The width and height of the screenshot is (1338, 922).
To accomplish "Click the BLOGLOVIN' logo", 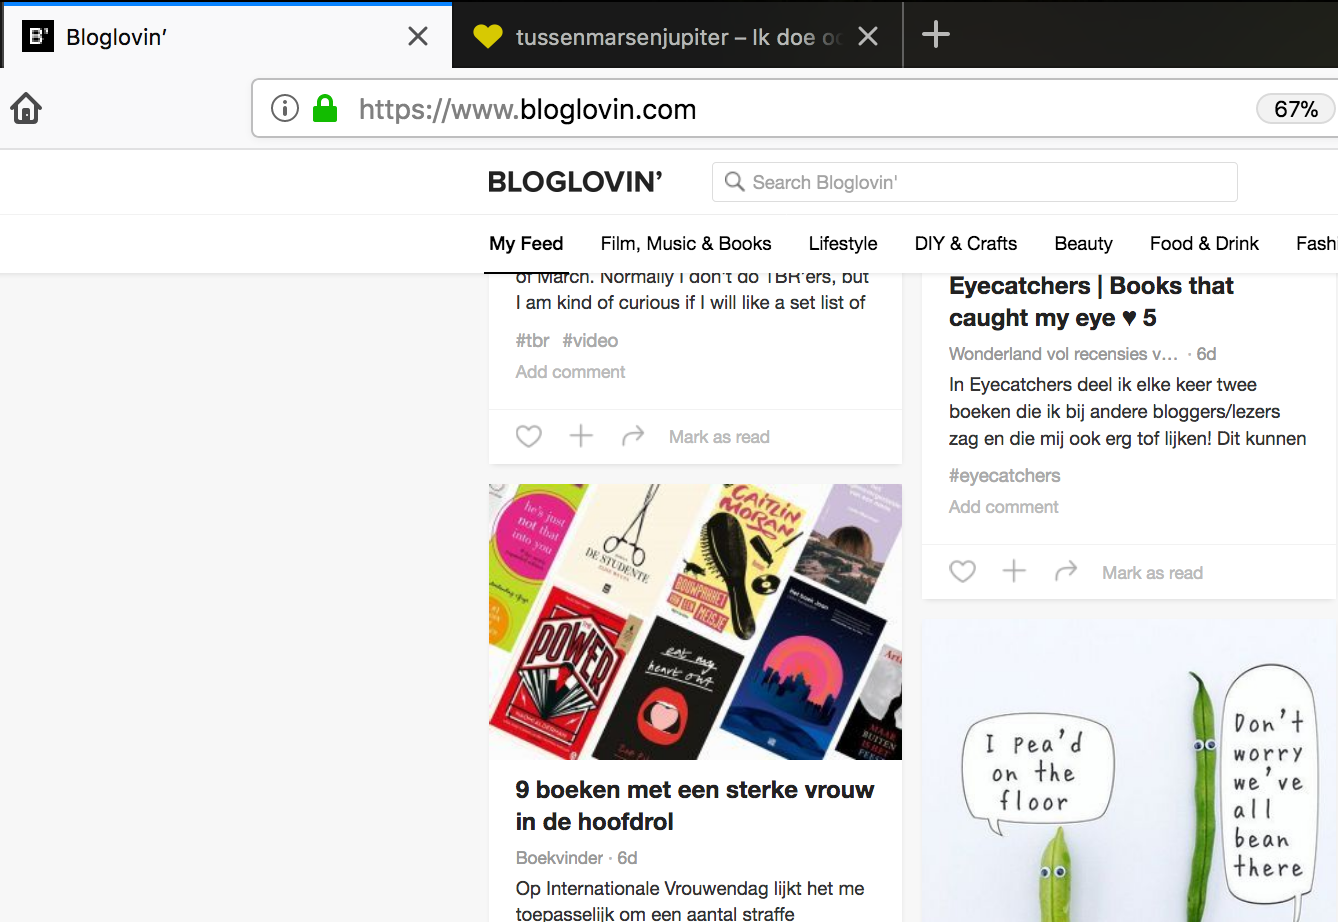I will 575,182.
